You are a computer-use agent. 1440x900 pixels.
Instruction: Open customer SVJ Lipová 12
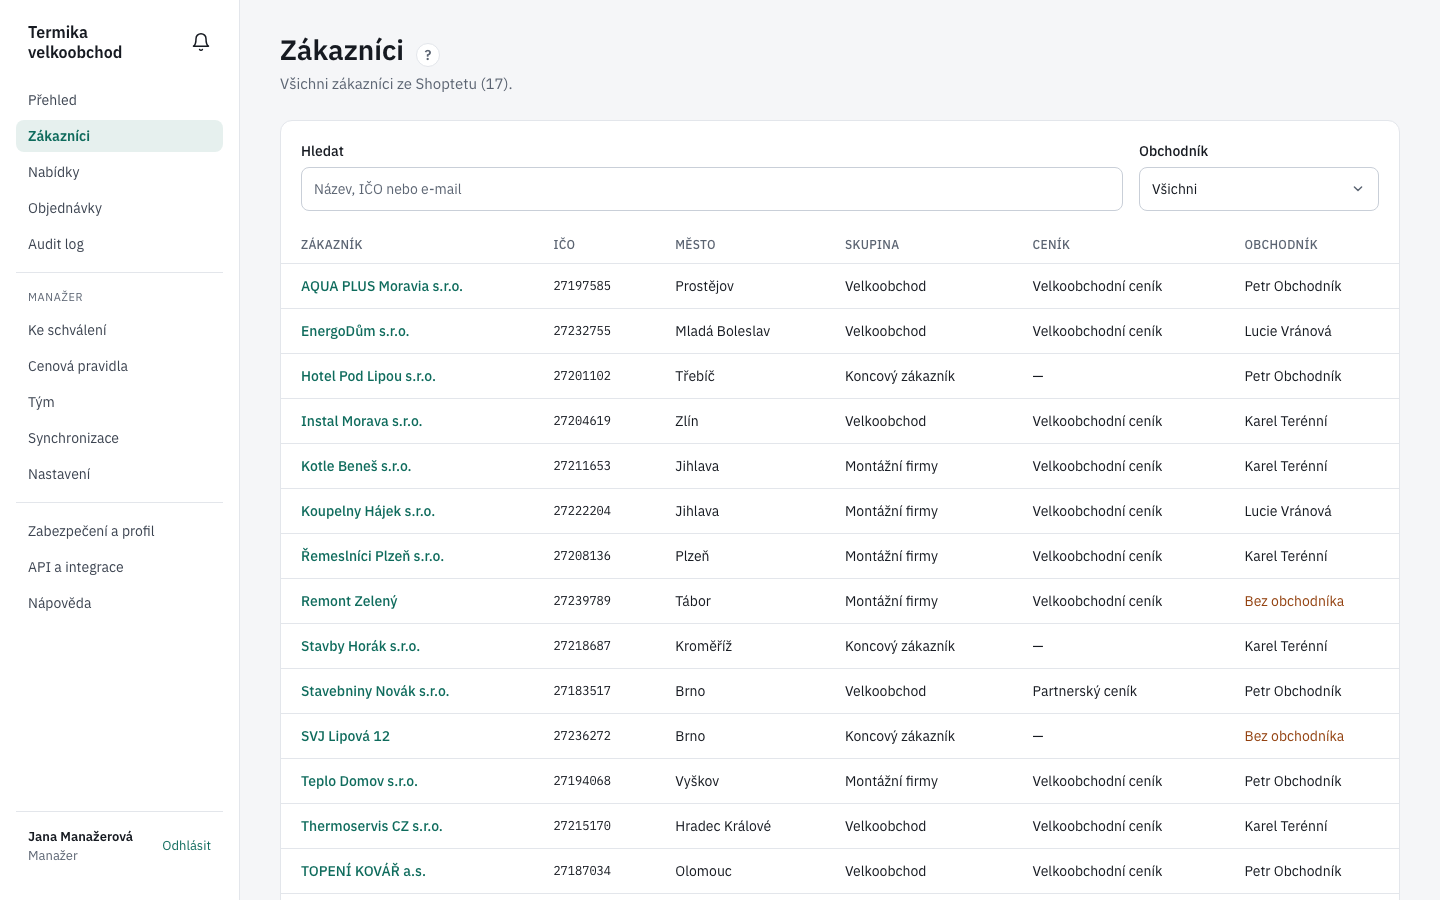click(x=345, y=736)
